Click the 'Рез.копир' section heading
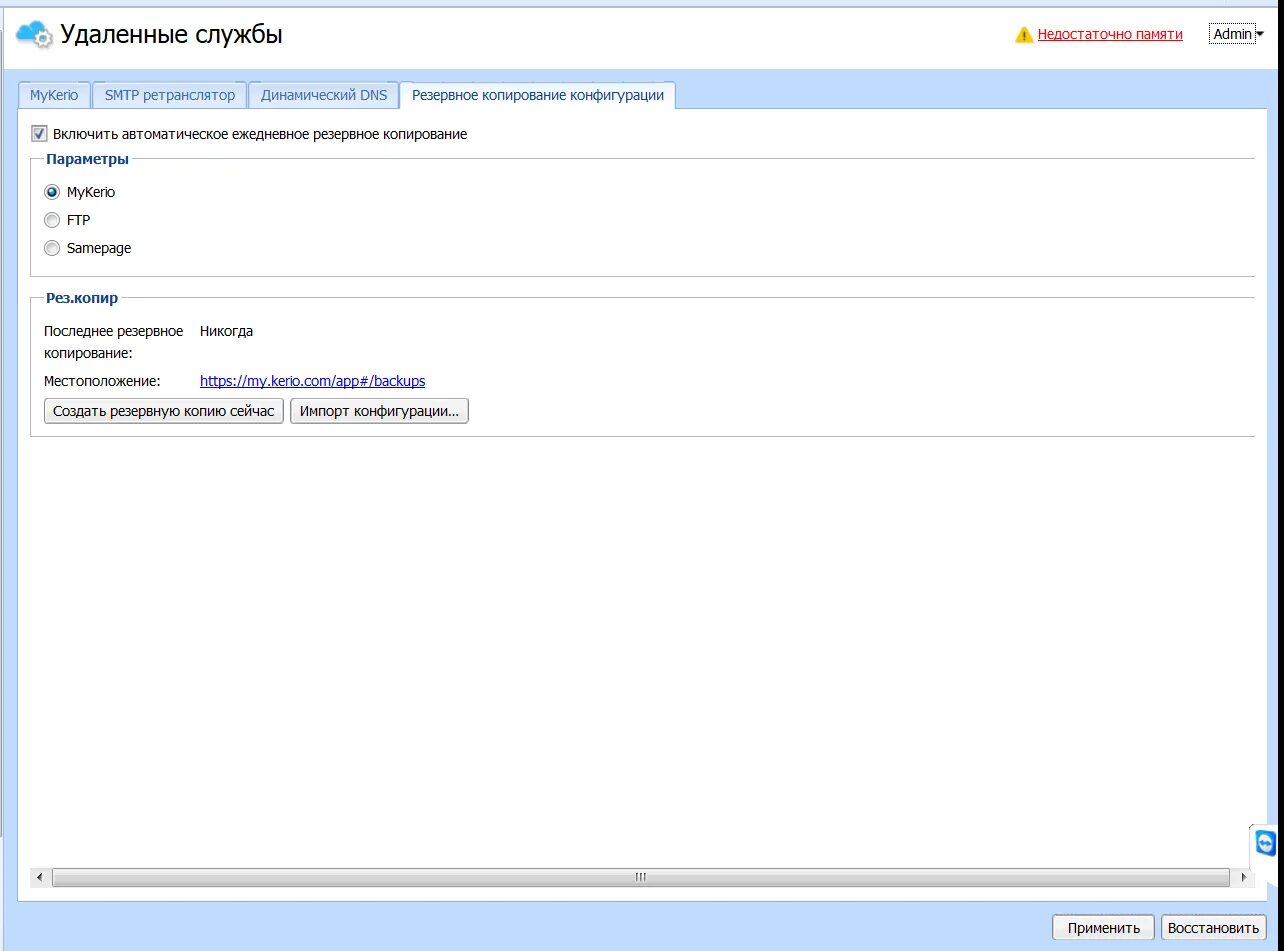 point(82,298)
